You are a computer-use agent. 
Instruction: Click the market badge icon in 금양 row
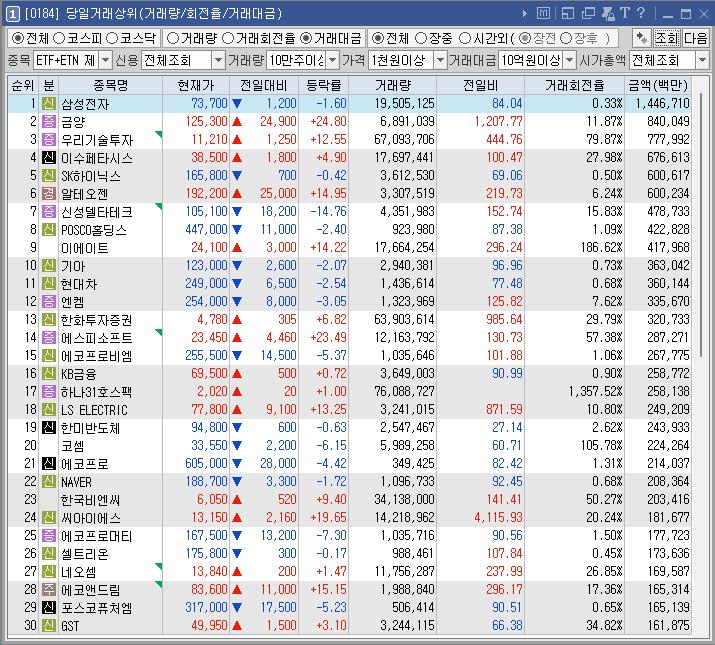pos(49,121)
